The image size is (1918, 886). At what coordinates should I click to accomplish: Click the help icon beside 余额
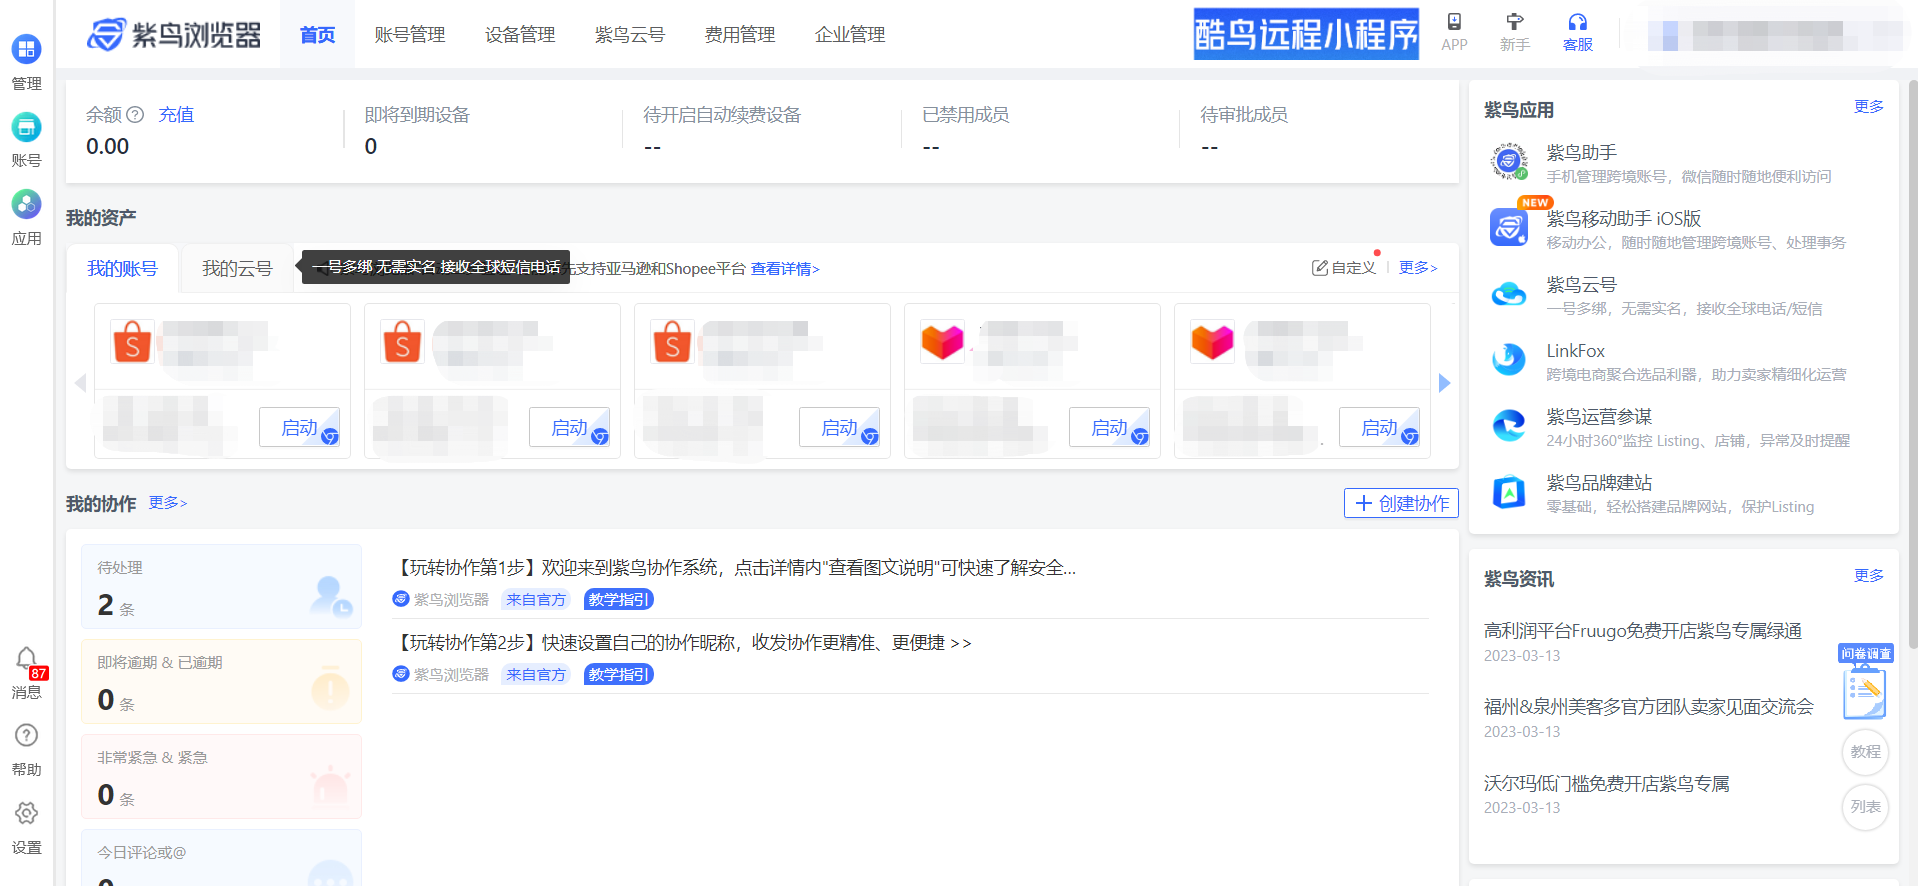click(136, 115)
